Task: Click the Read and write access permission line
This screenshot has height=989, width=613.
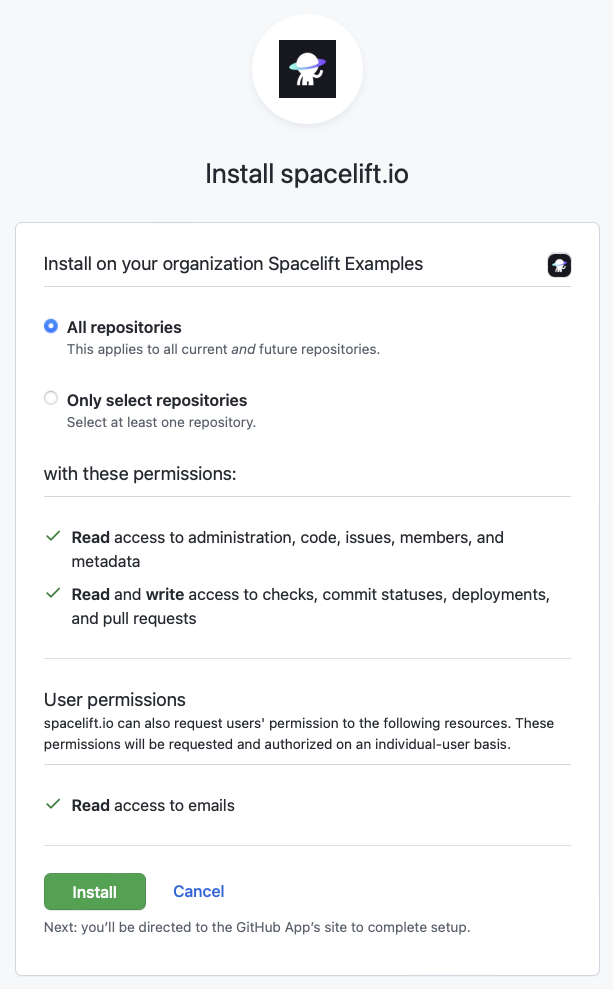Action: [x=310, y=606]
